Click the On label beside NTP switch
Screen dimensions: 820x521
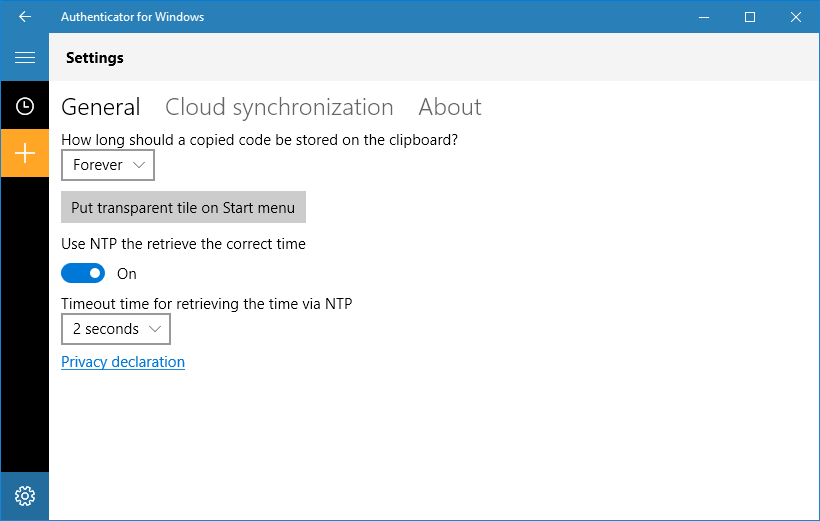pyautogui.click(x=127, y=274)
